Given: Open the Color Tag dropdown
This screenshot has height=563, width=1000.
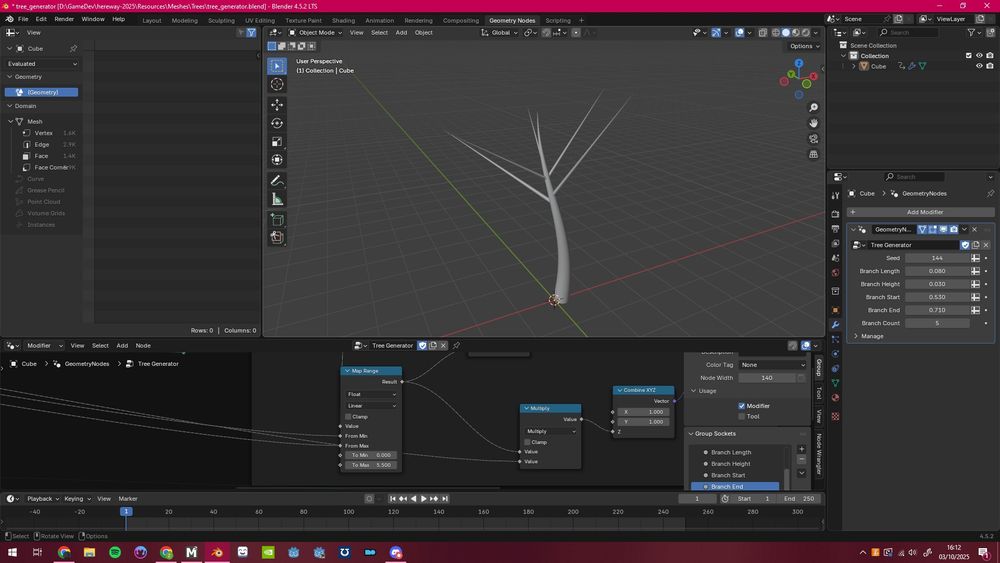Looking at the screenshot, I should pos(772,365).
